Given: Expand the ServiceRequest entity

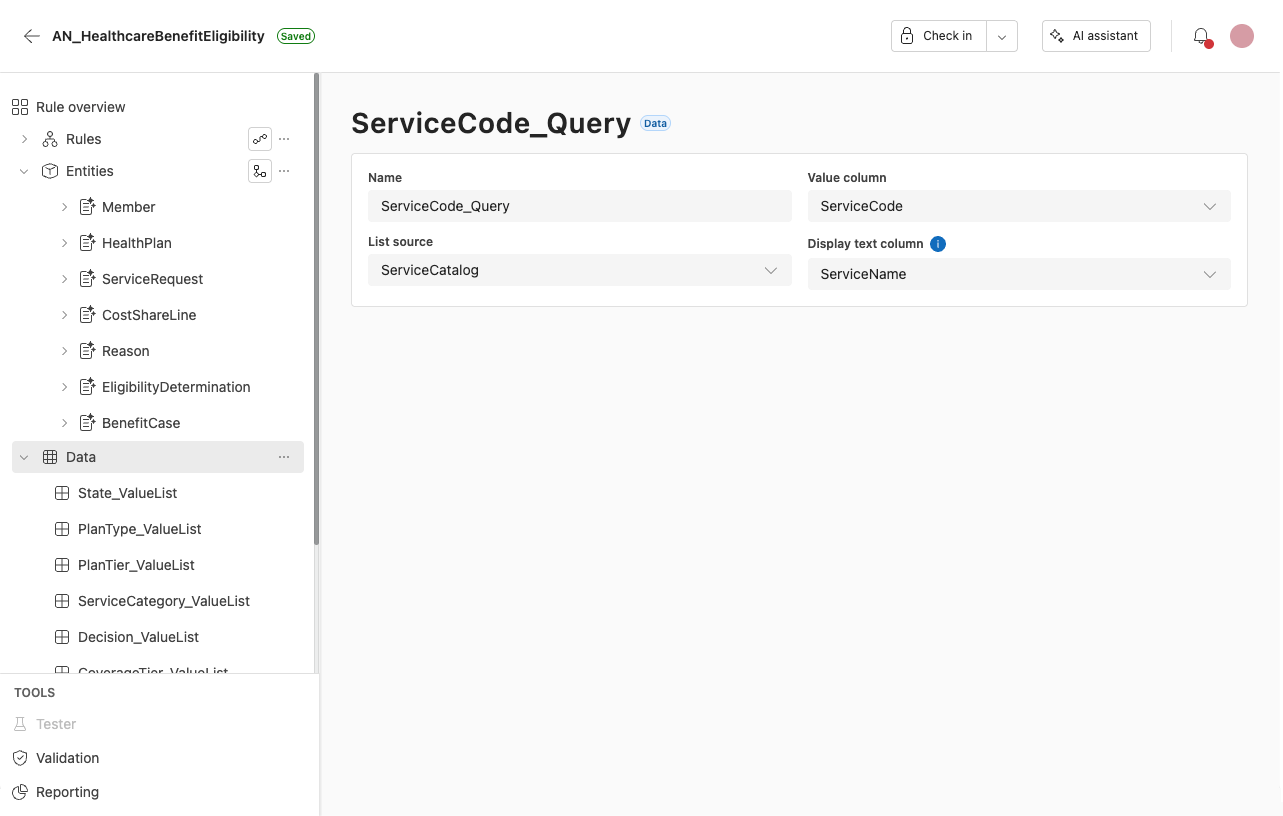Looking at the screenshot, I should (64, 279).
